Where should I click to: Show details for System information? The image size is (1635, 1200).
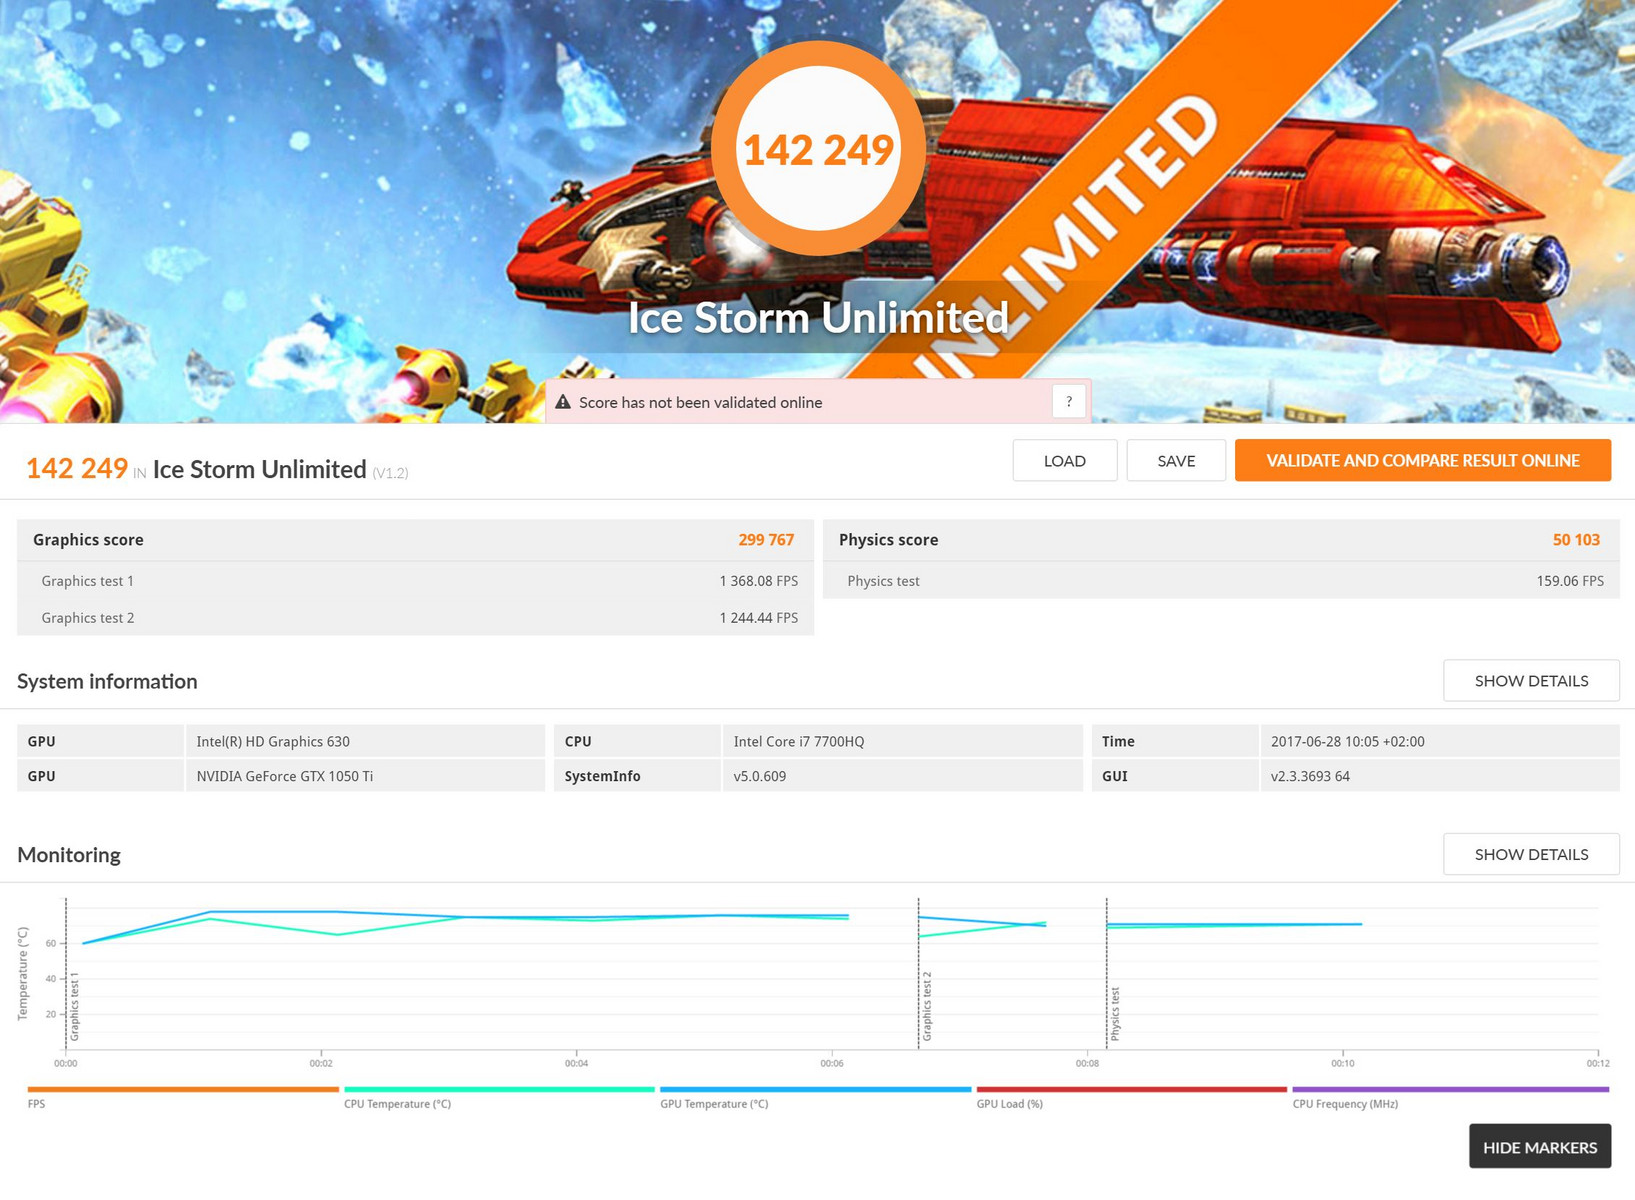(1531, 681)
